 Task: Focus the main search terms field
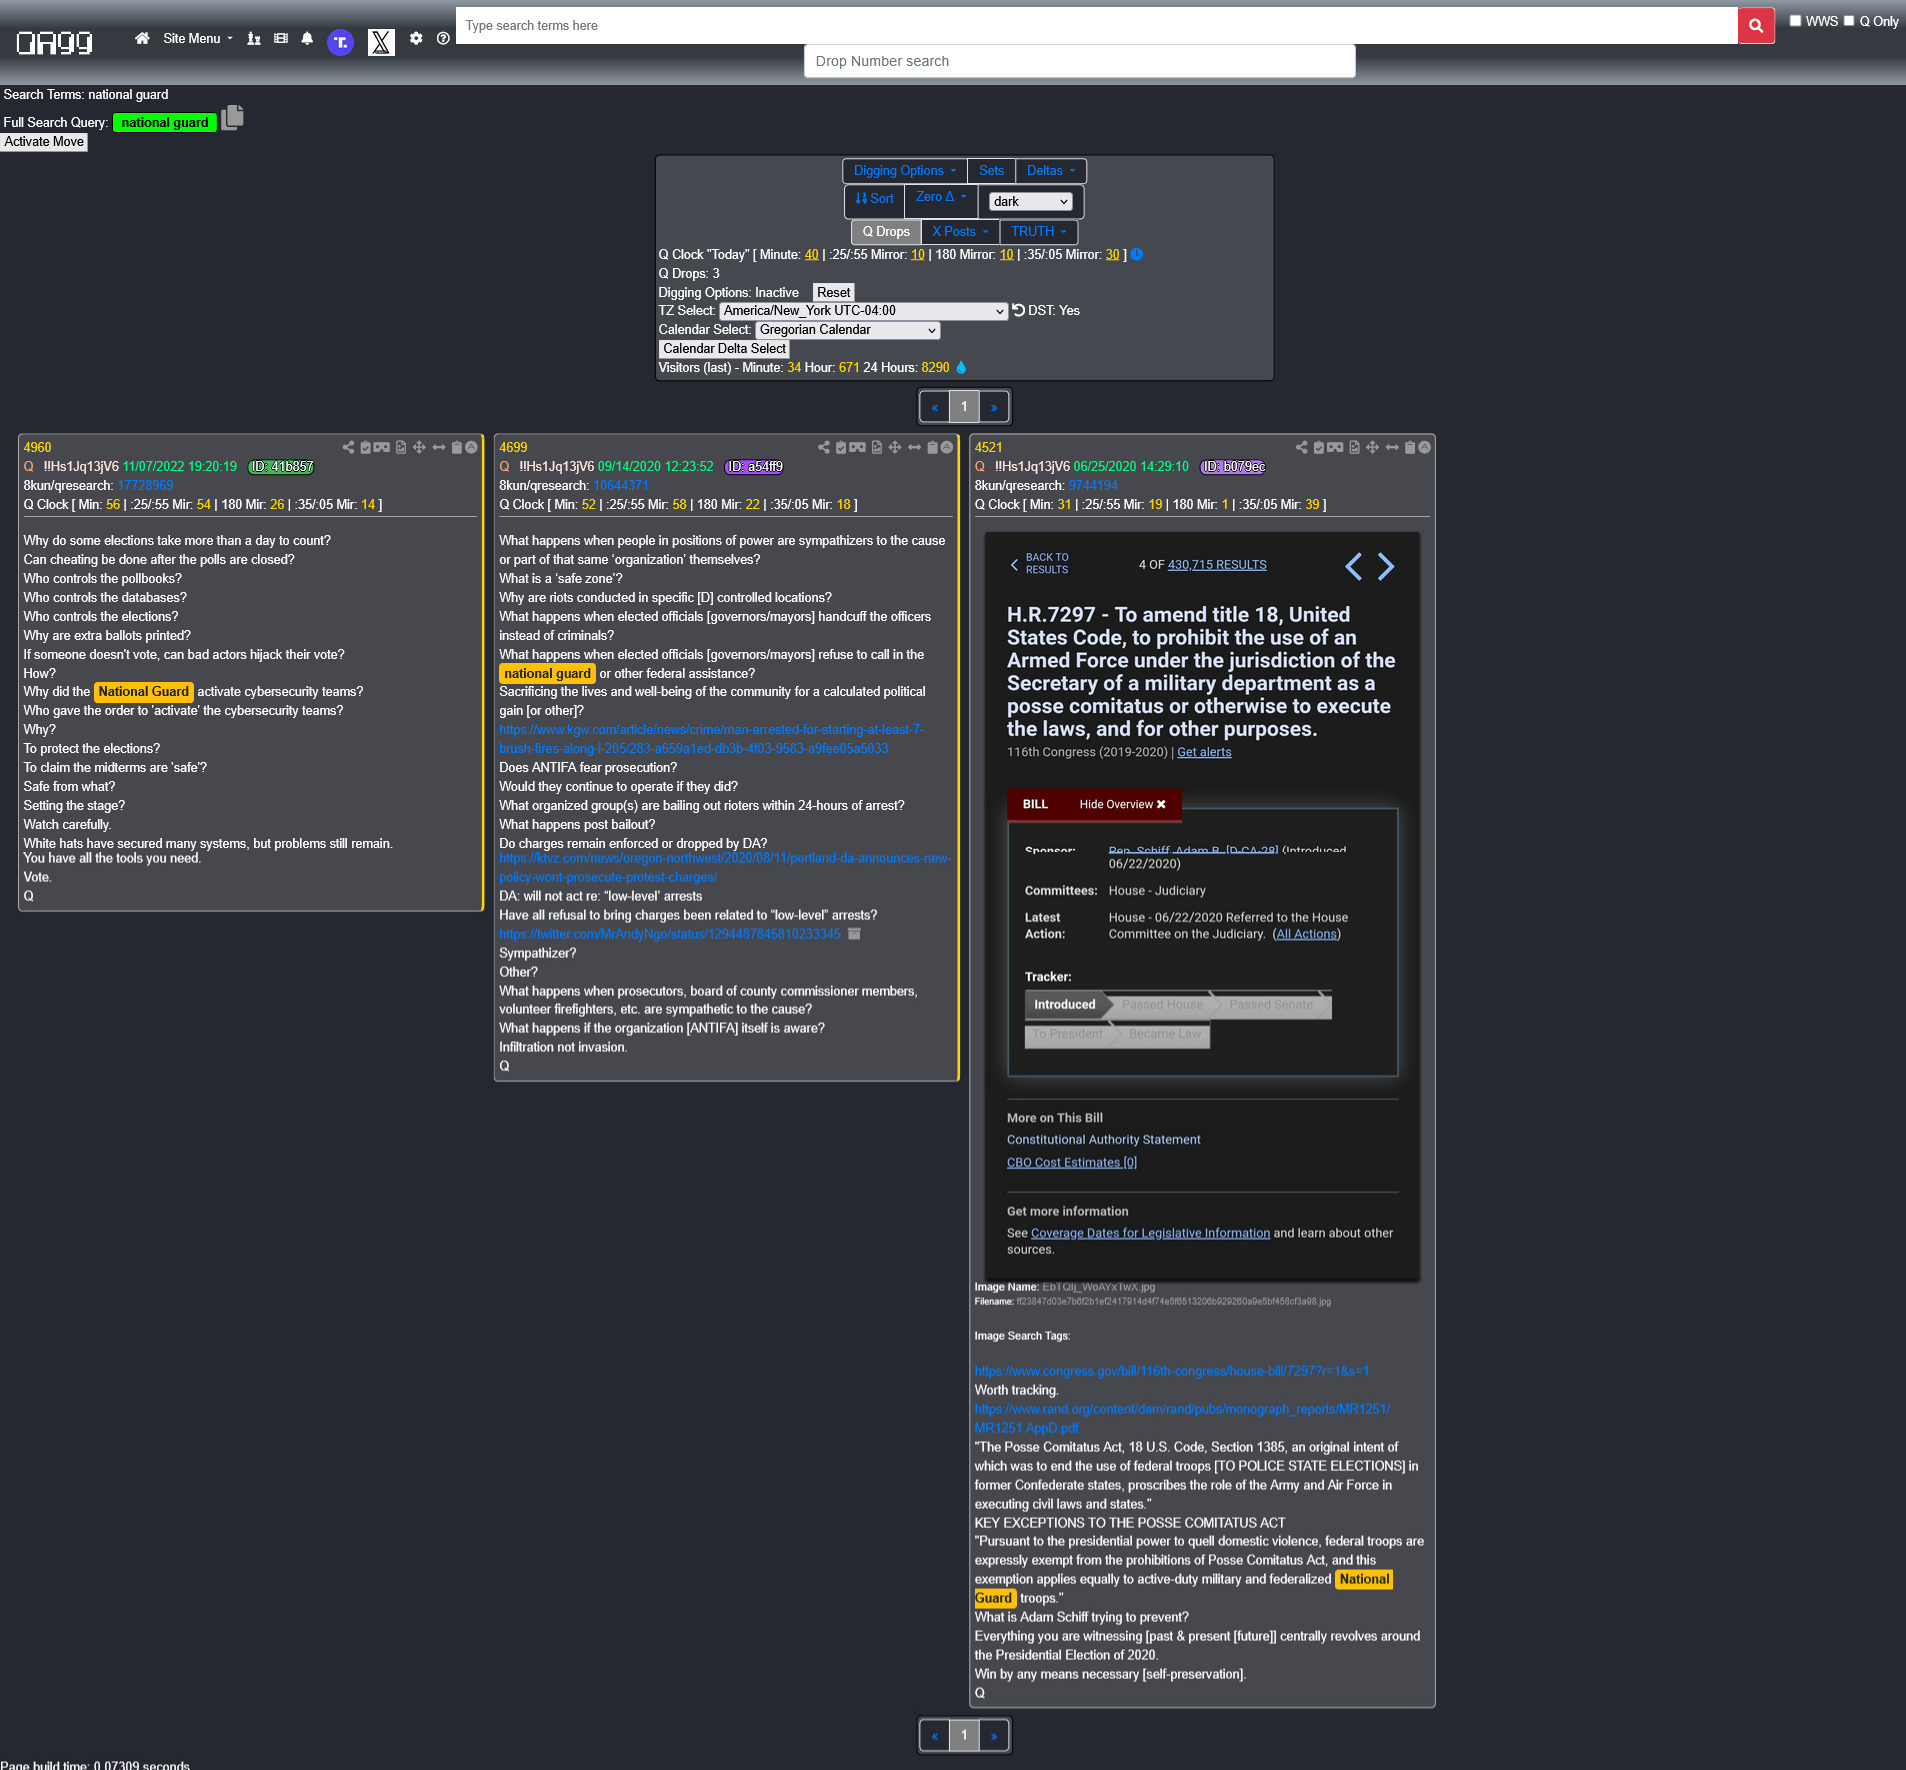[1097, 26]
